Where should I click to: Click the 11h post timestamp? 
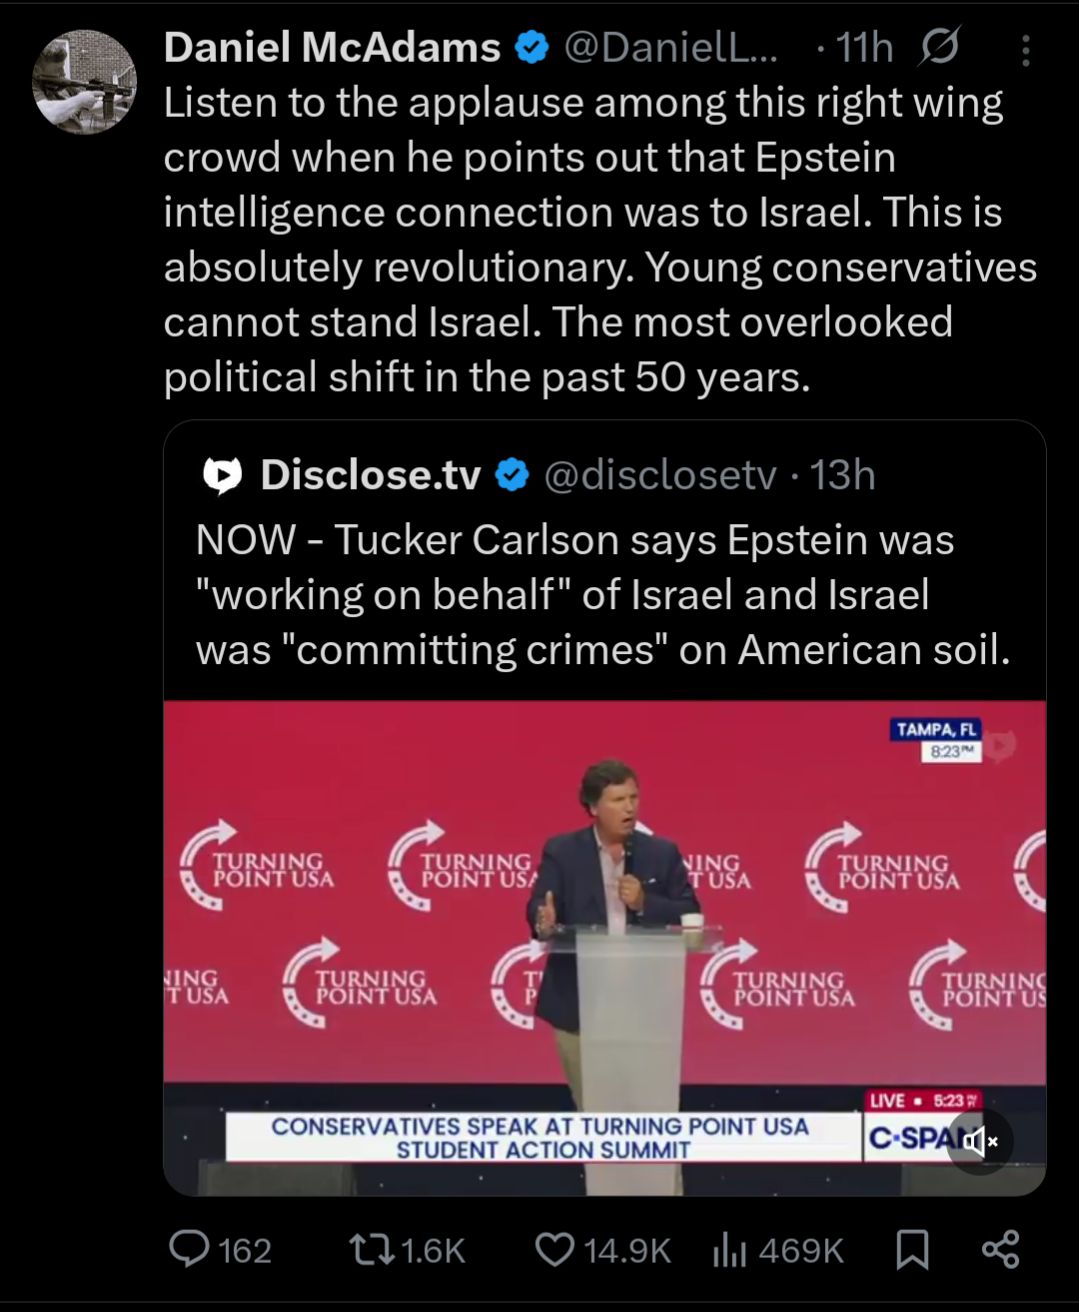click(x=864, y=47)
